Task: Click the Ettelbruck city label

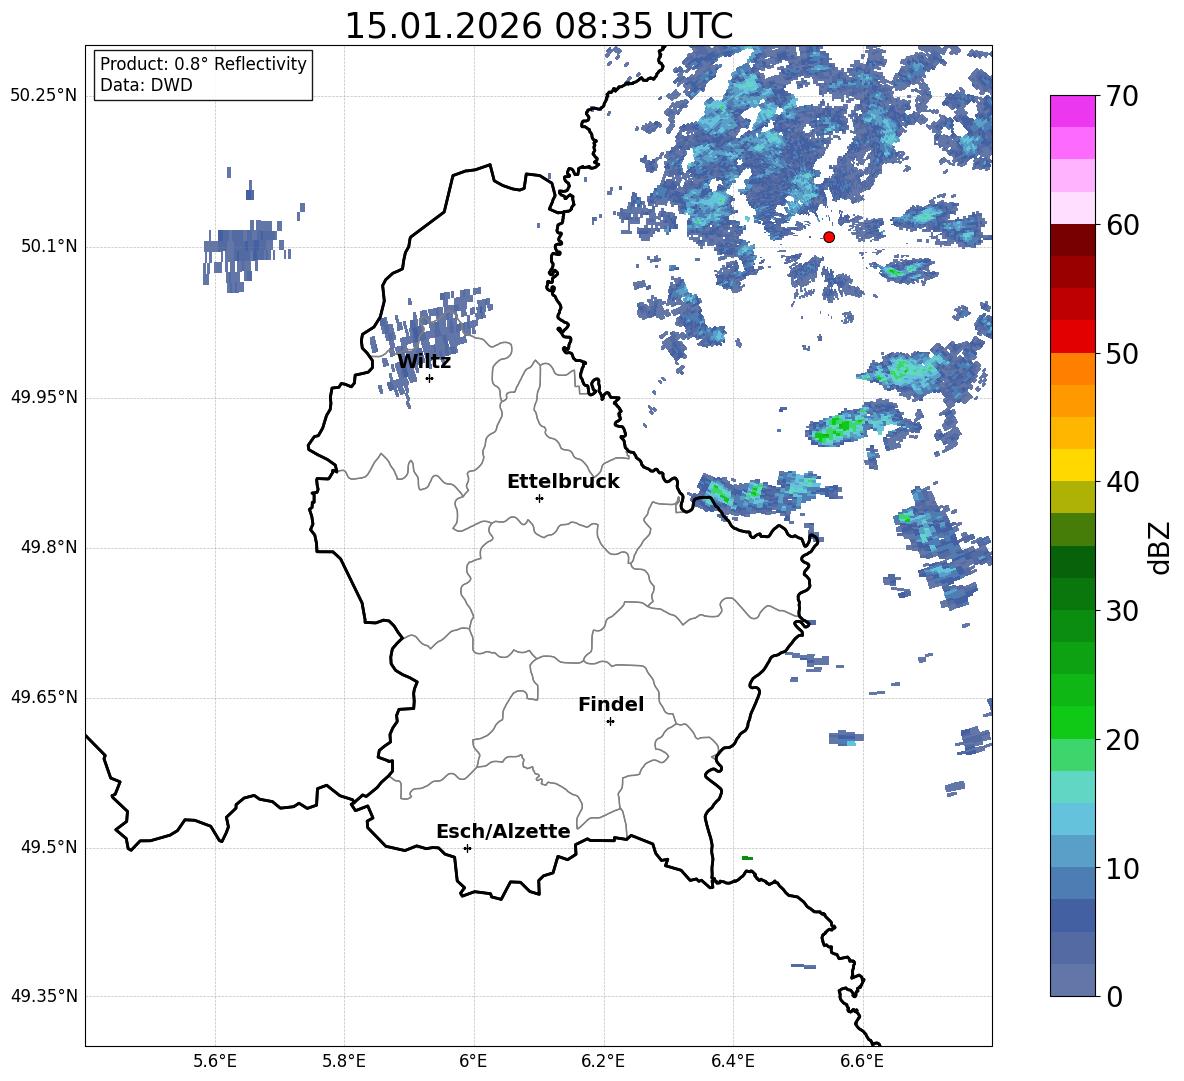Action: coord(563,482)
